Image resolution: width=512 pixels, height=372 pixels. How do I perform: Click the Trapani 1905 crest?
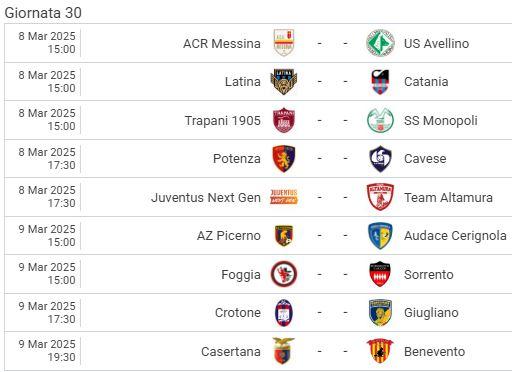[284, 120]
